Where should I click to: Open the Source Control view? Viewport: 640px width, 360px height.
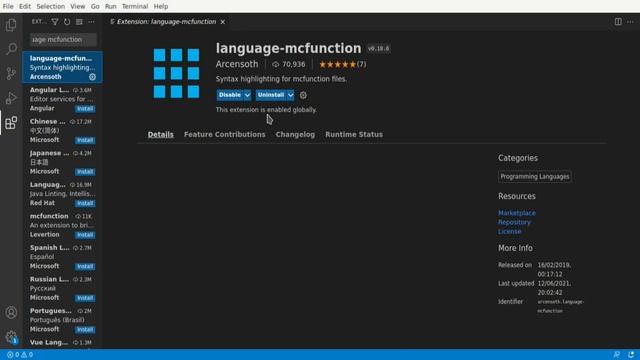[x=11, y=73]
